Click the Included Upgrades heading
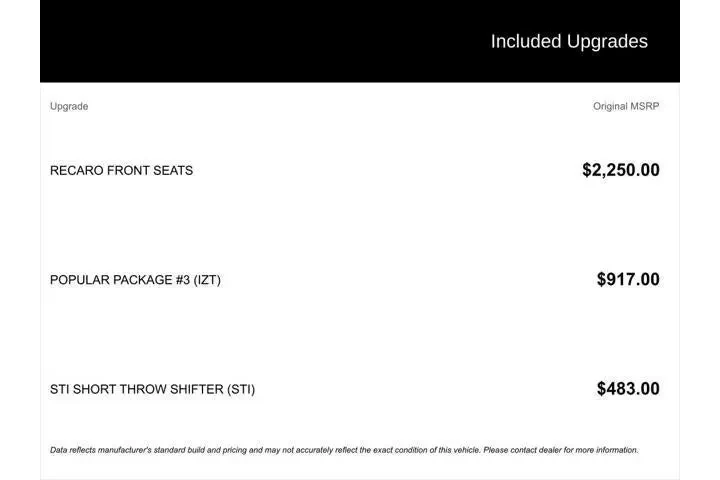The width and height of the screenshot is (720, 480). tap(568, 41)
